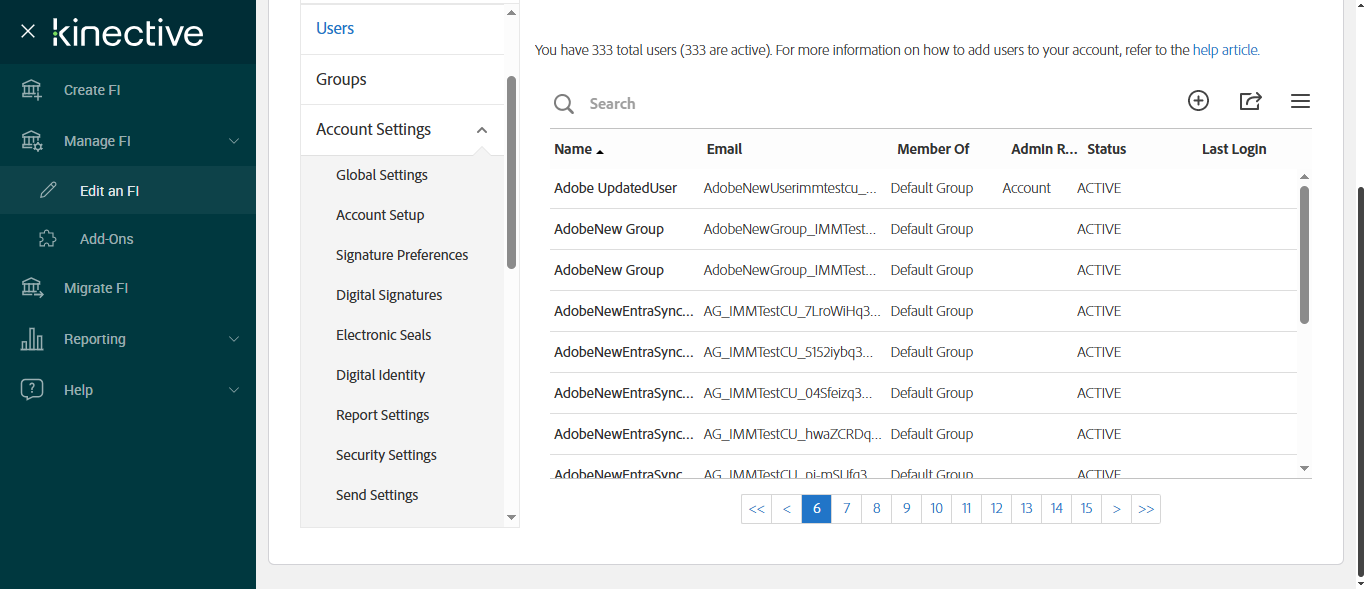Go to page 7 of users
1366x589 pixels.
846,509
